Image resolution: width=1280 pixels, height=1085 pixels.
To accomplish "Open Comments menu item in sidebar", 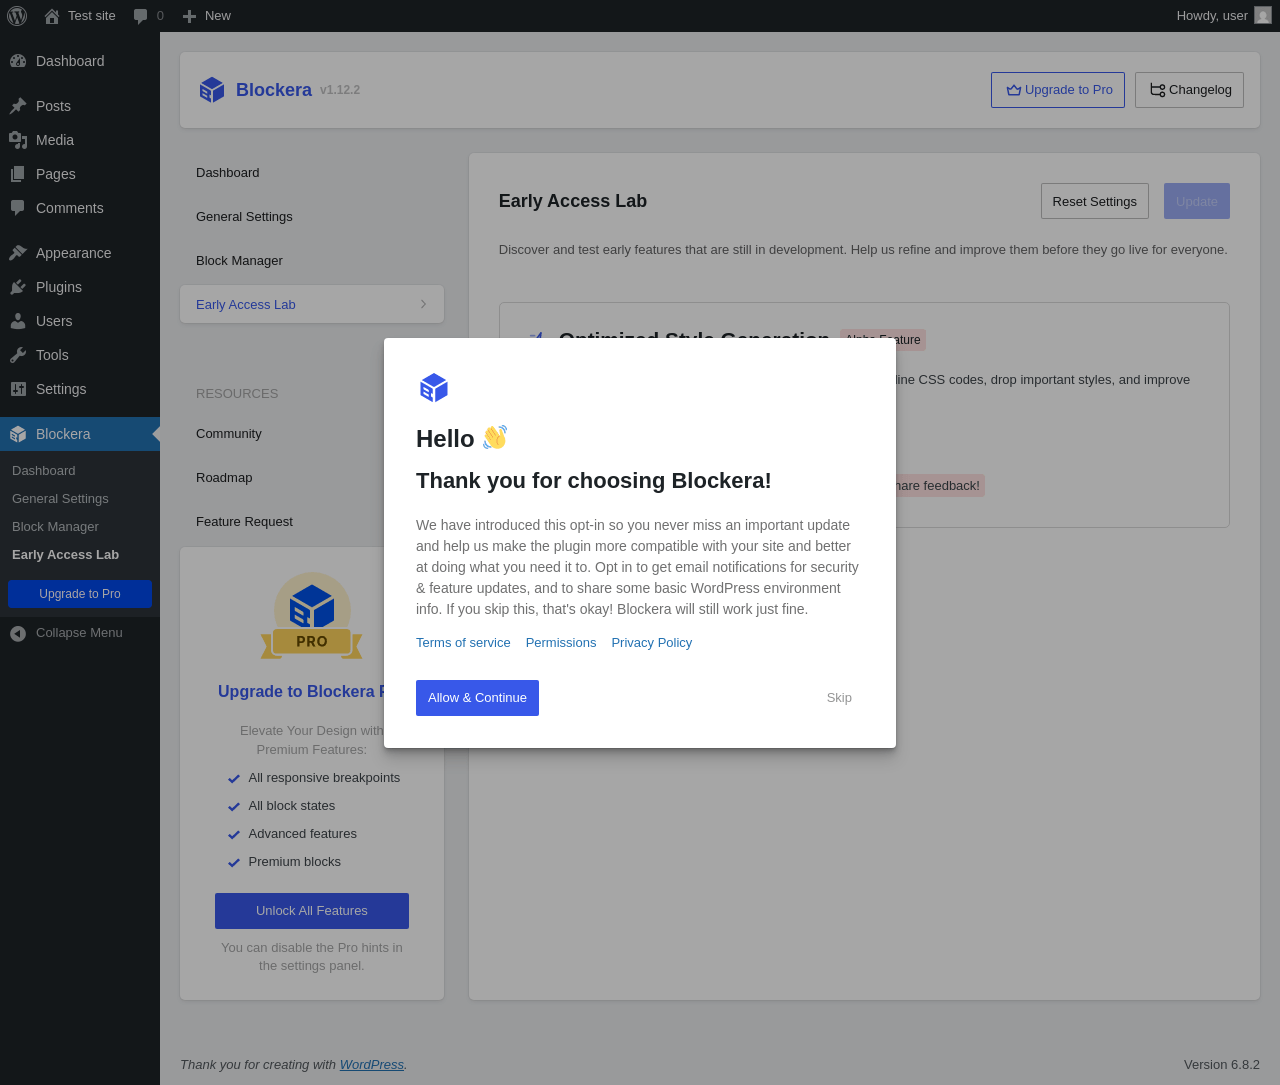I will click(x=80, y=208).
